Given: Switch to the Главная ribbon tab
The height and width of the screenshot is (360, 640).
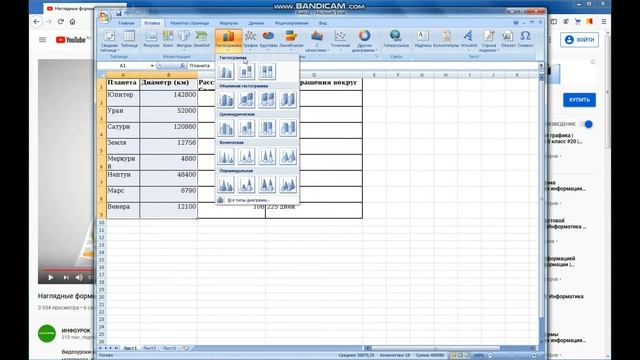Looking at the screenshot, I should click(126, 23).
